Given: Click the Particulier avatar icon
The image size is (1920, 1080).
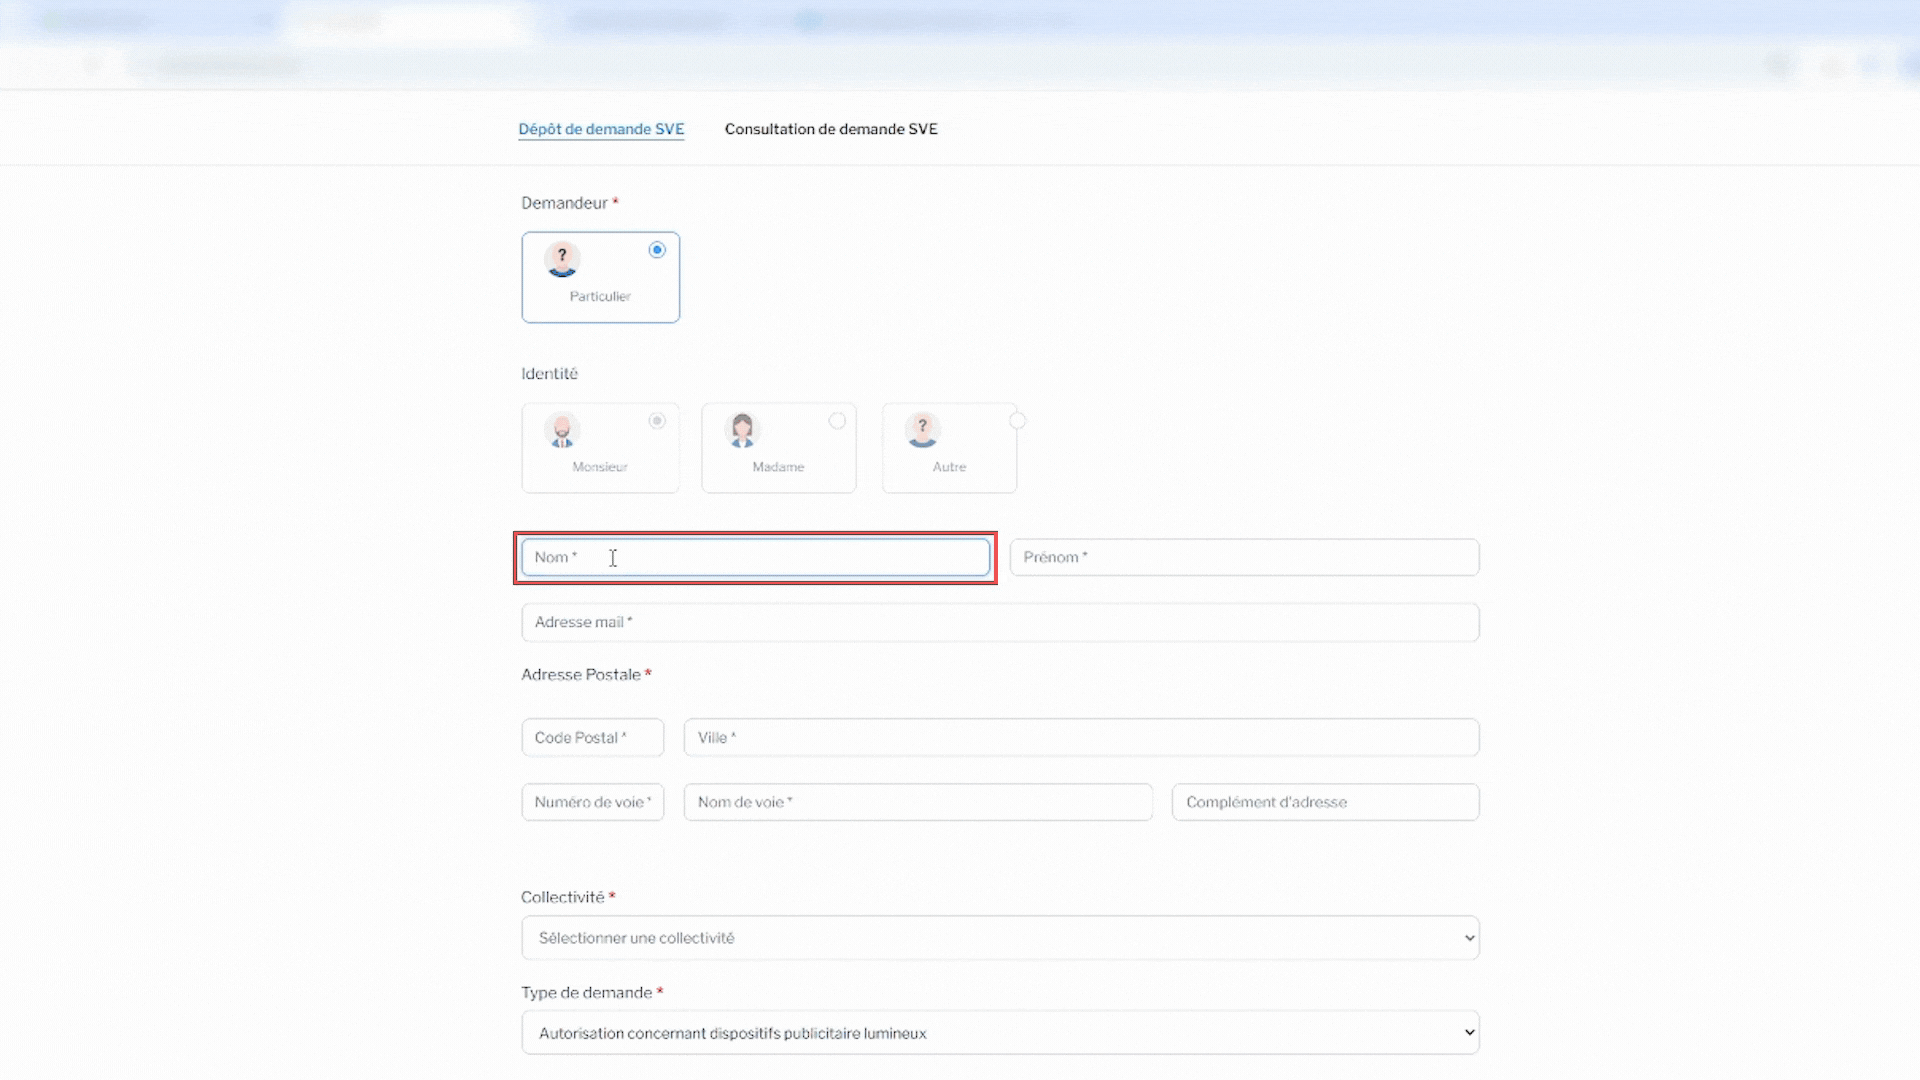Looking at the screenshot, I should (x=562, y=259).
